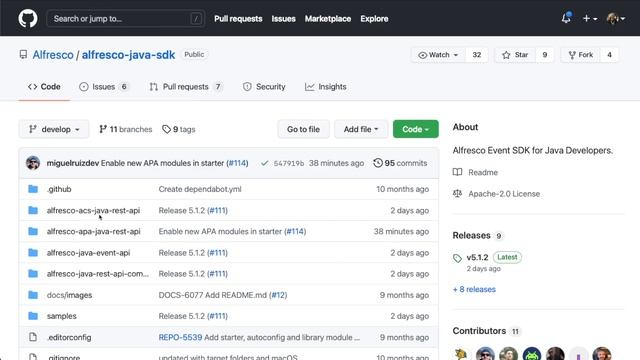Viewport: 640px width, 360px height.
Task: Click the file icon beside .editorconfig
Action: (33, 337)
